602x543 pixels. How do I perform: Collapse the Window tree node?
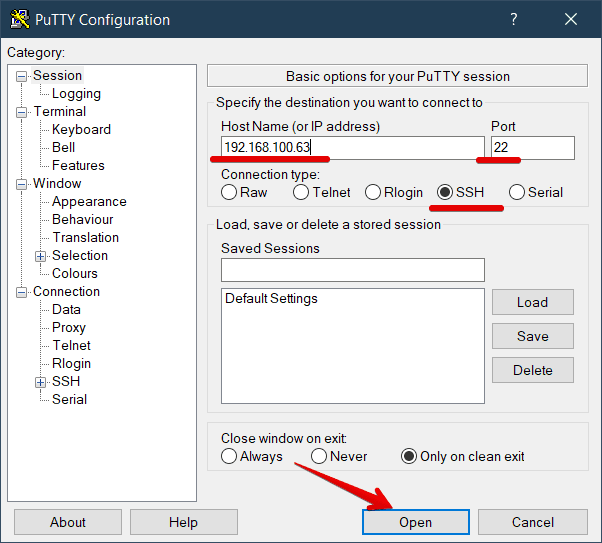pos(22,184)
